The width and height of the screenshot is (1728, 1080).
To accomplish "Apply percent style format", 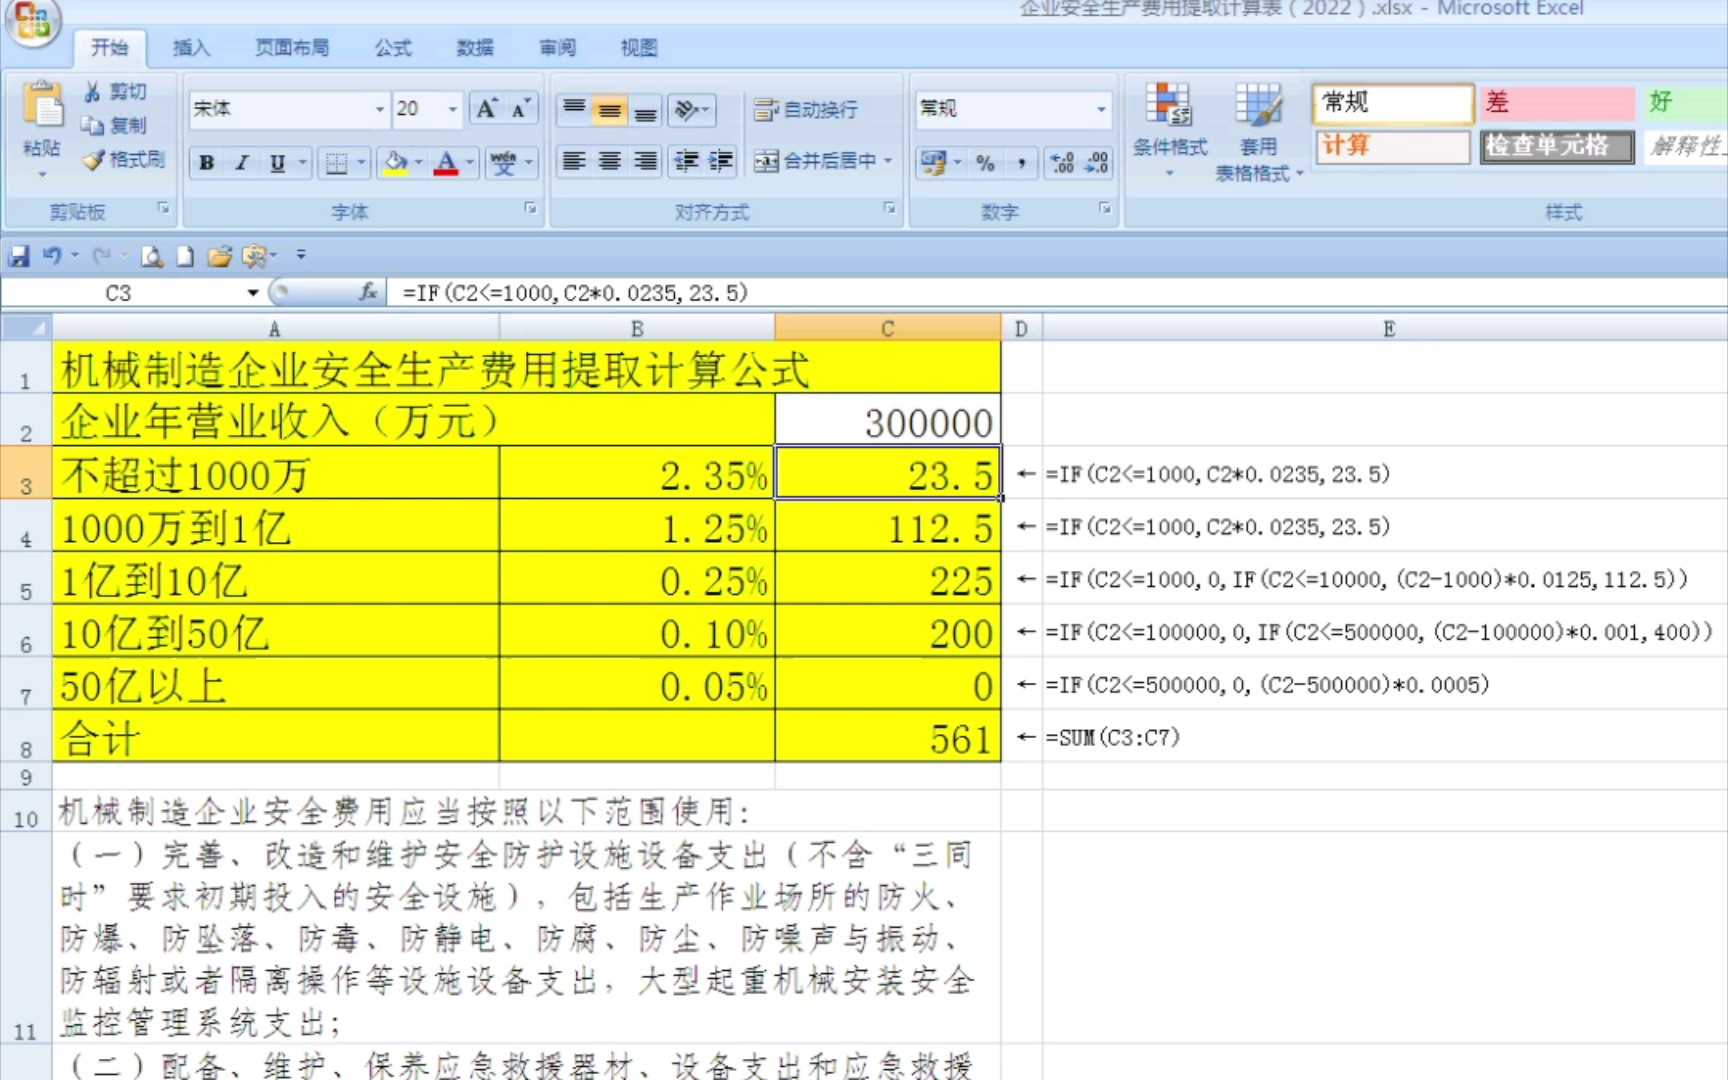I will coord(986,162).
